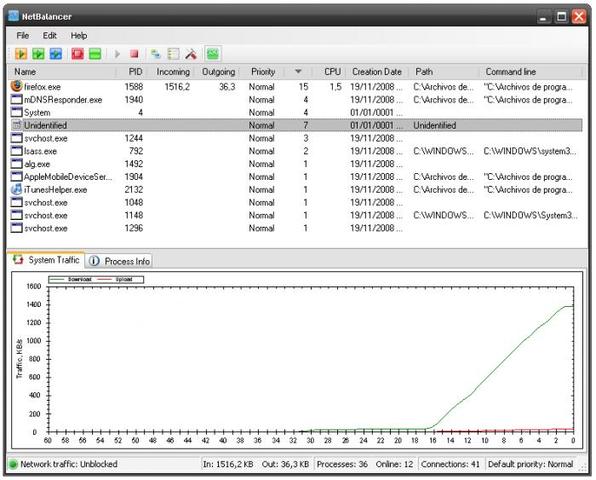This screenshot has height=480, width=596.
Task: Open settings via the hammer tools icon
Action: (x=191, y=54)
